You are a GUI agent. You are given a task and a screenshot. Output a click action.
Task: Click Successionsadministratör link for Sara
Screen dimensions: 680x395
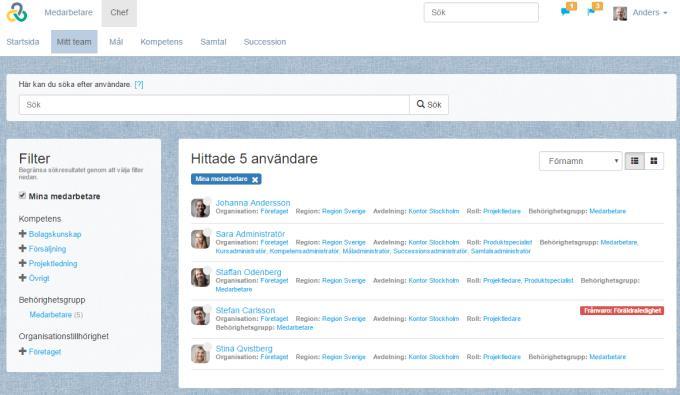pyautogui.click(x=430, y=251)
